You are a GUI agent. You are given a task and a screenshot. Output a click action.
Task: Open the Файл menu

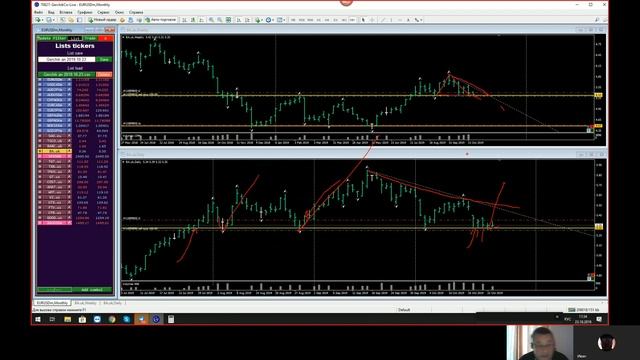38,12
